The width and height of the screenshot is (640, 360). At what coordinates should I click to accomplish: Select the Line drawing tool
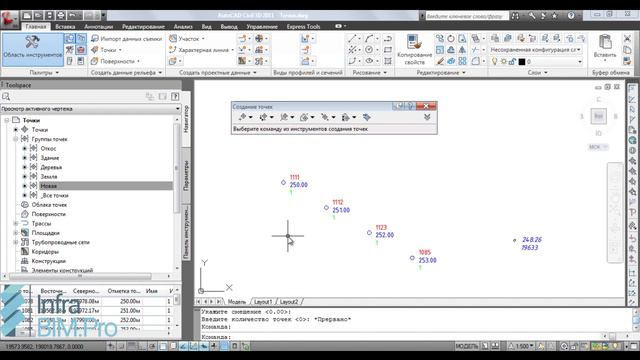352,38
